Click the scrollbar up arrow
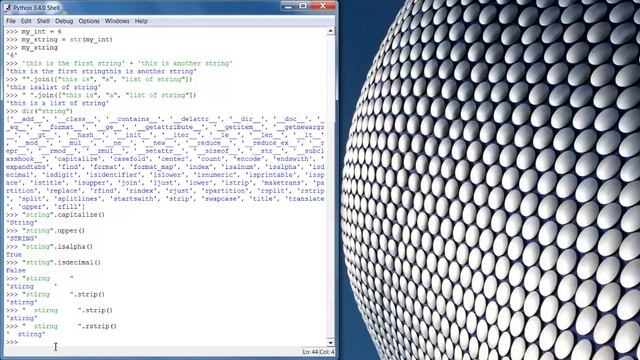Image resolution: width=640 pixels, height=360 pixels. [x=331, y=31]
